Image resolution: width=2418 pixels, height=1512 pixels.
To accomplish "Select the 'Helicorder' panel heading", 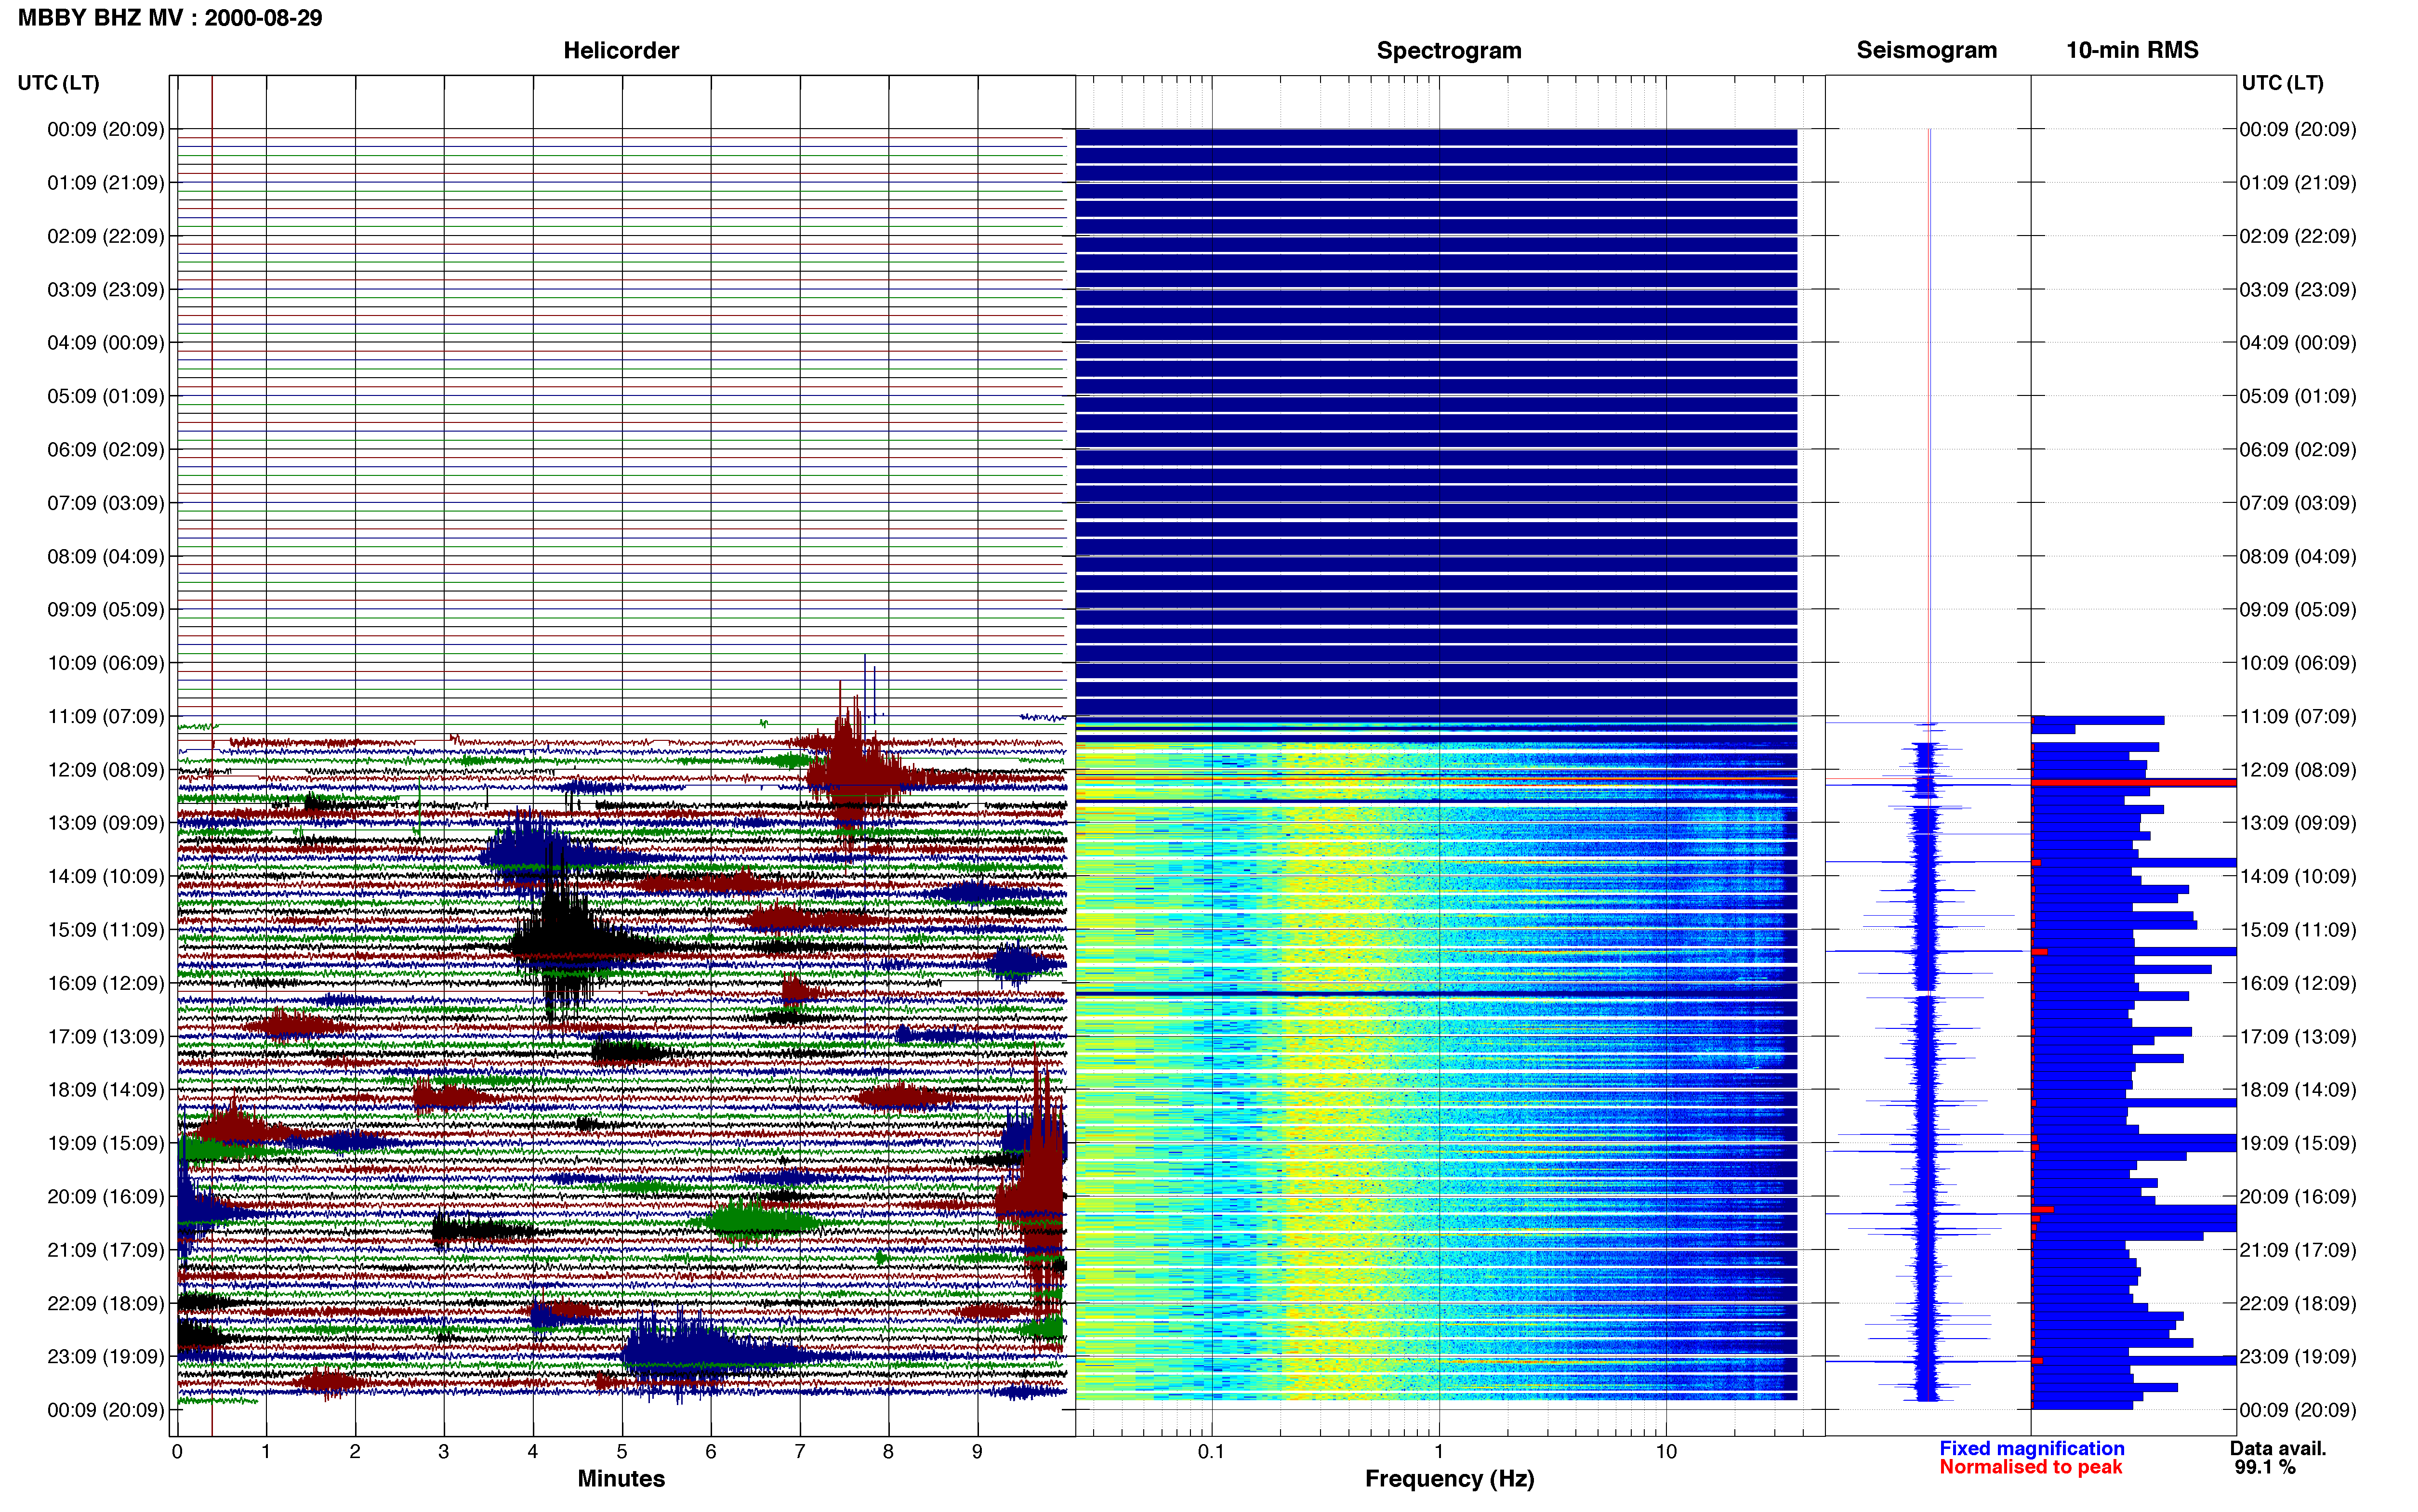I will coord(621,50).
